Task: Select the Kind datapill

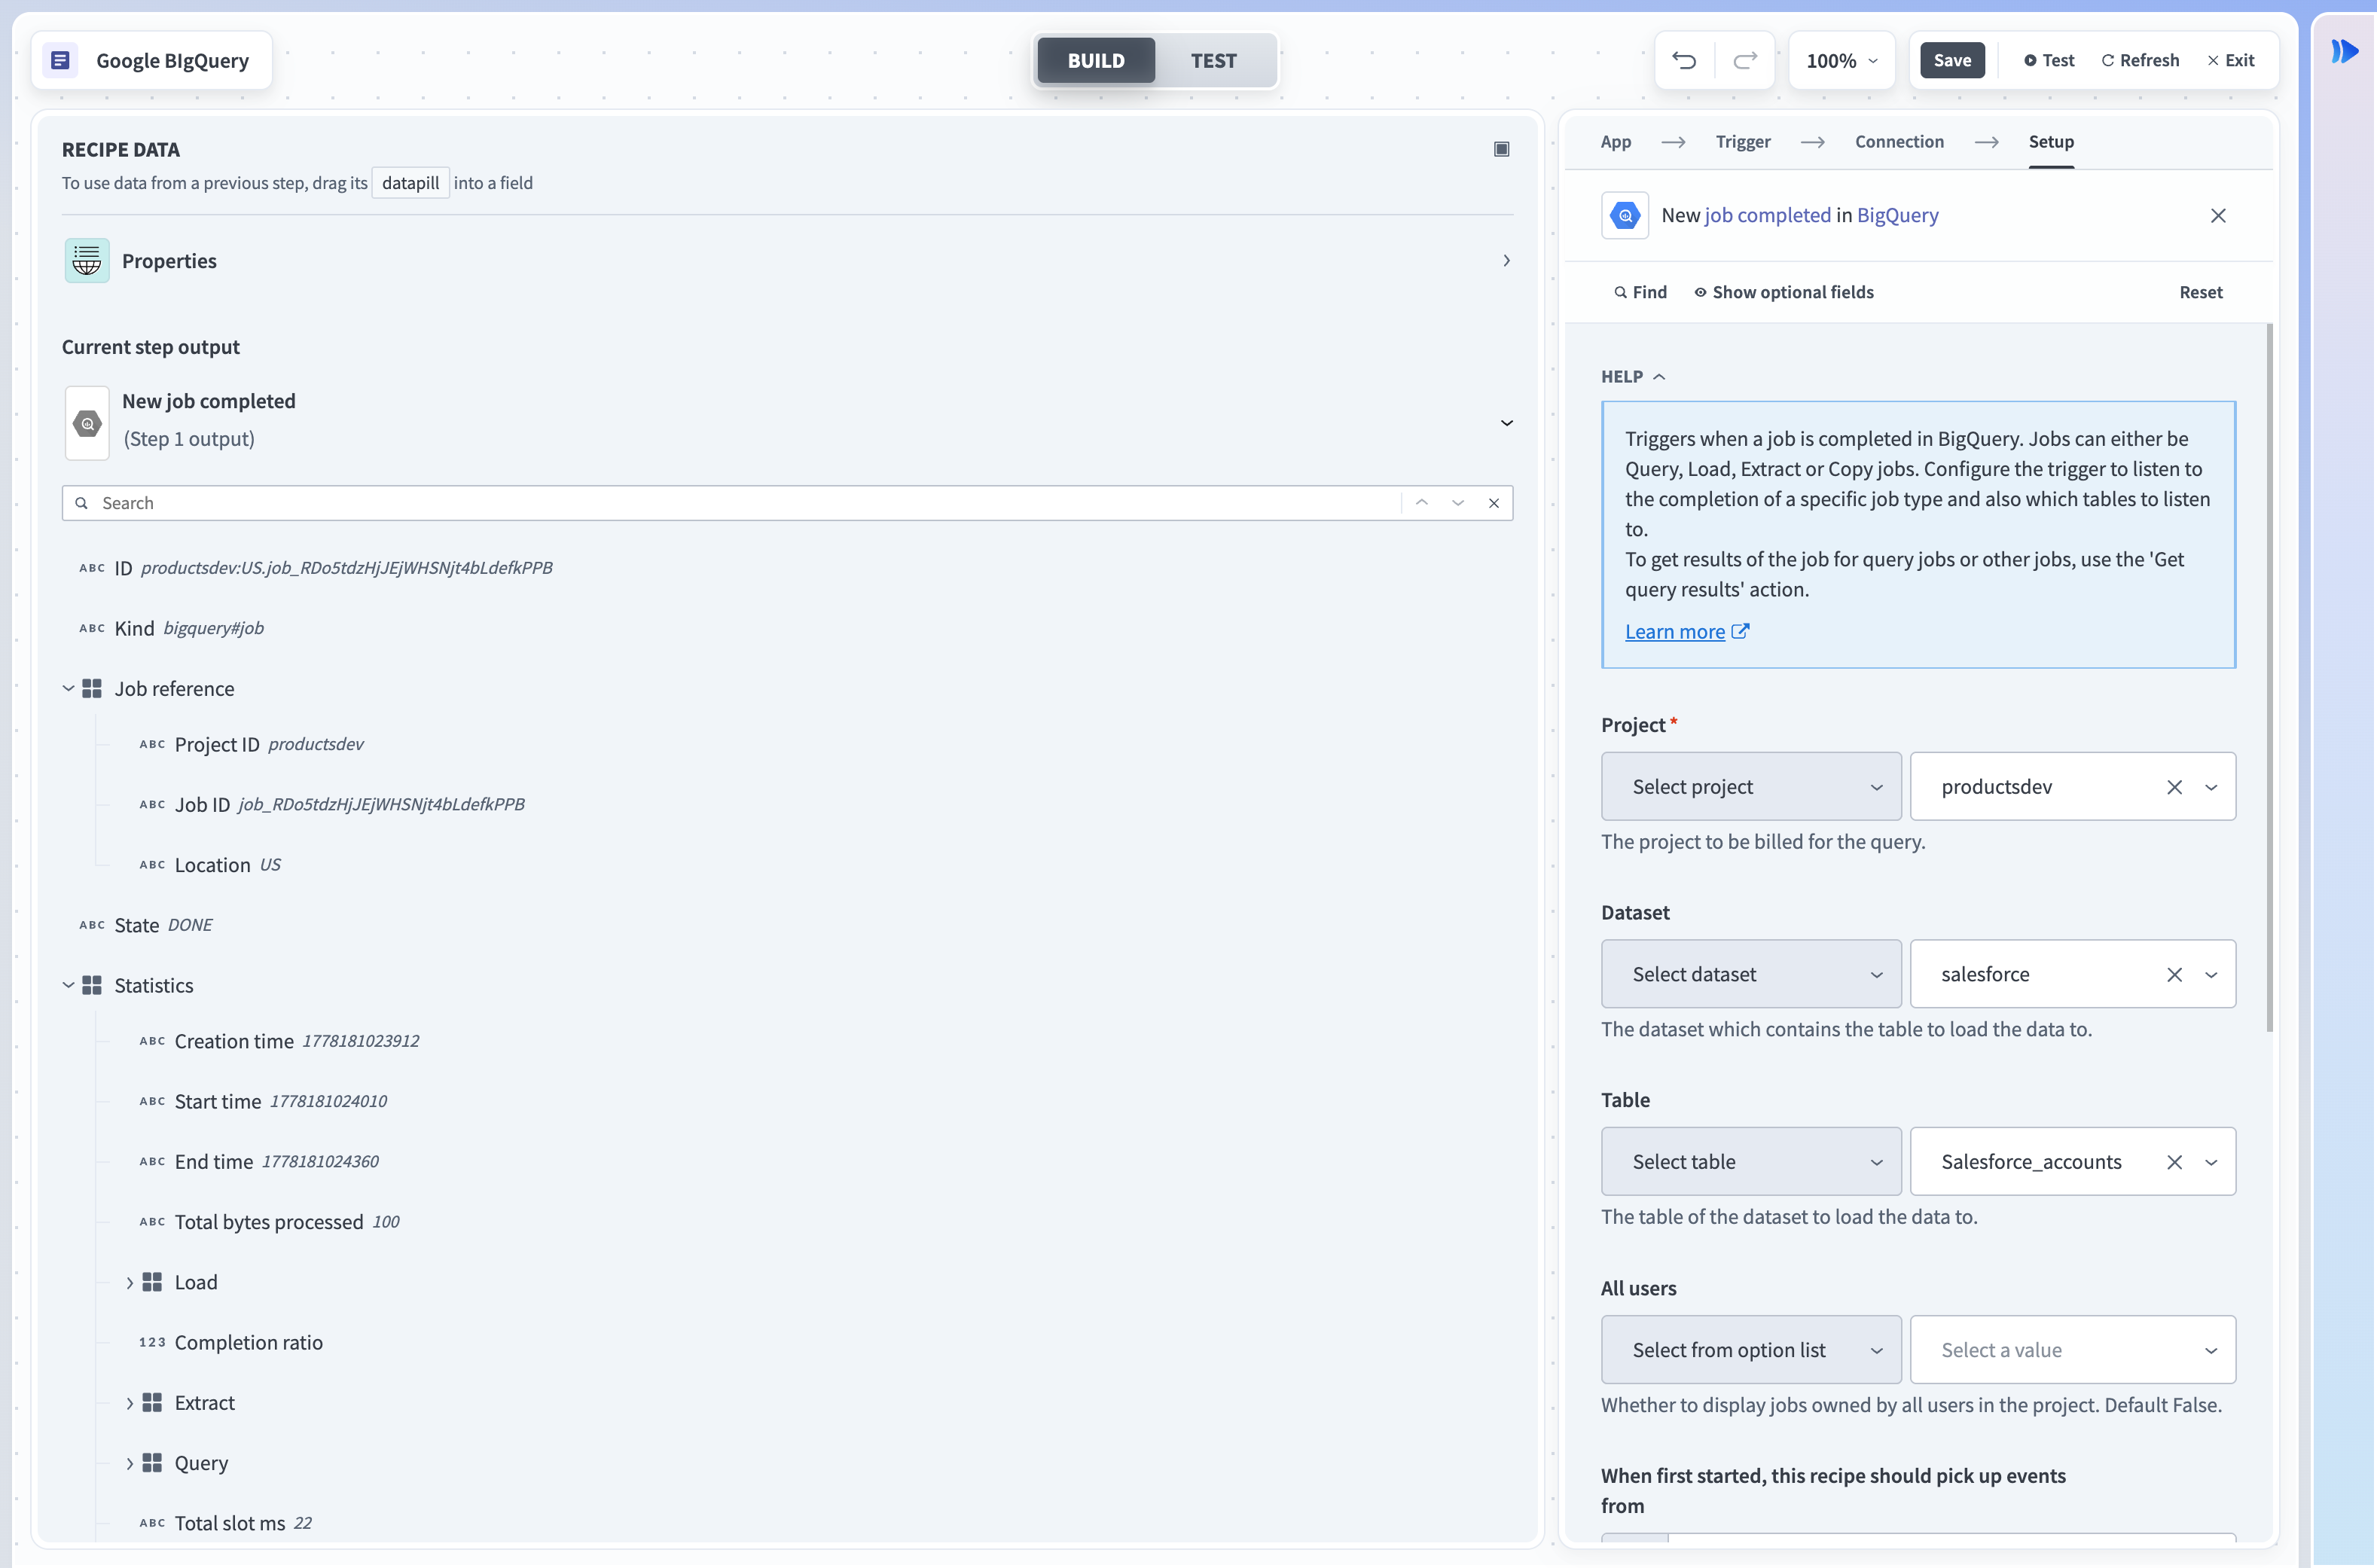Action: pyautogui.click(x=172, y=628)
